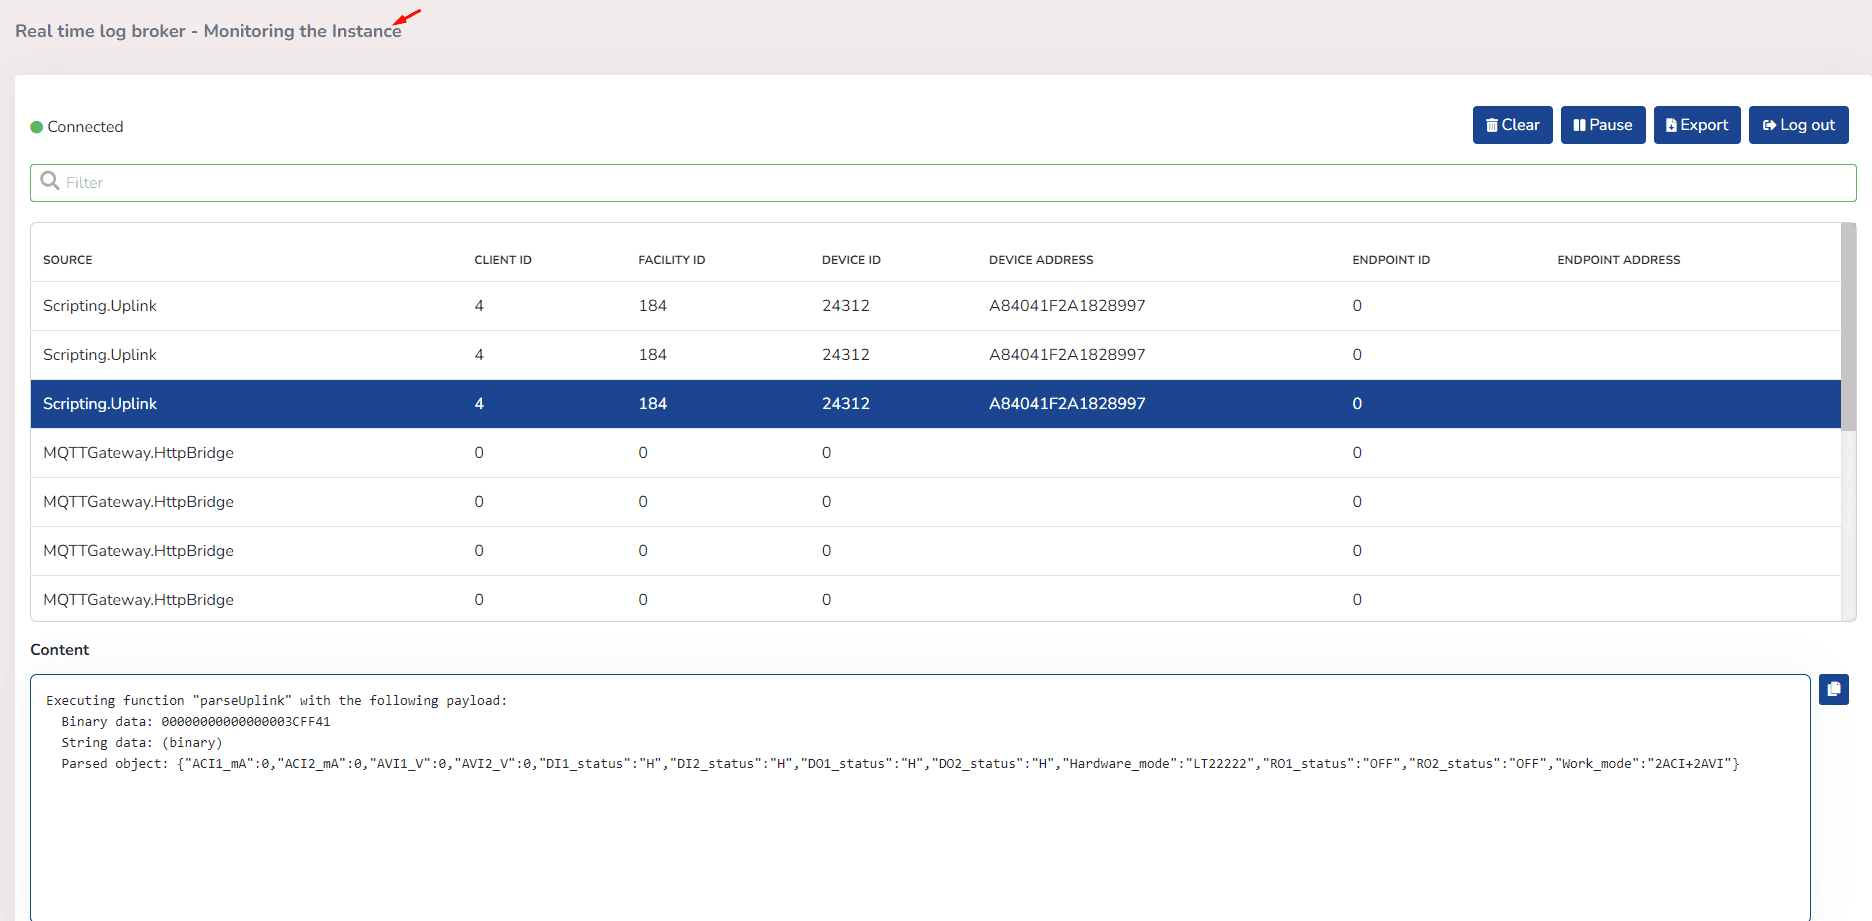This screenshot has height=921, width=1872.
Task: Click inside the Content text area
Action: coord(920,798)
